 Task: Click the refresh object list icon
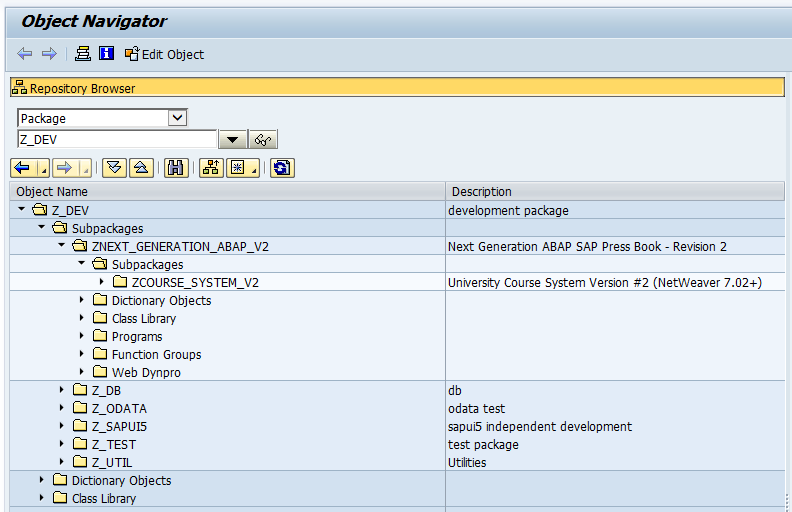click(282, 168)
